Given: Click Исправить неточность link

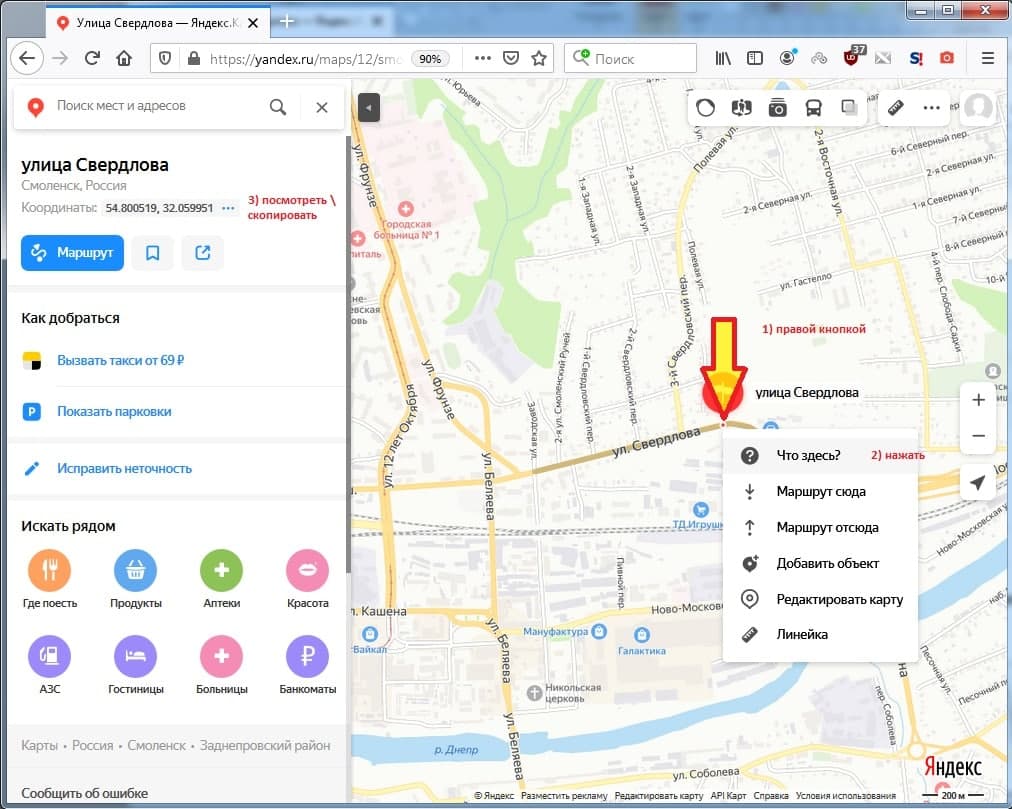Looking at the screenshot, I should pos(125,468).
